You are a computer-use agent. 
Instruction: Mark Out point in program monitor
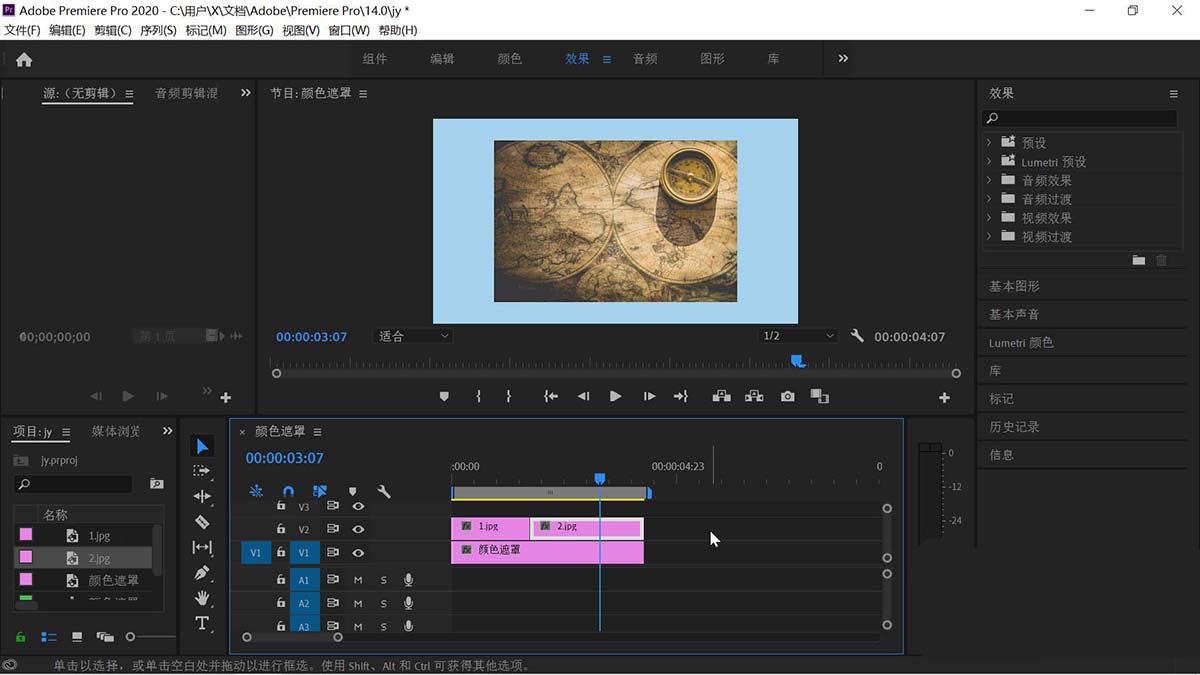(508, 397)
